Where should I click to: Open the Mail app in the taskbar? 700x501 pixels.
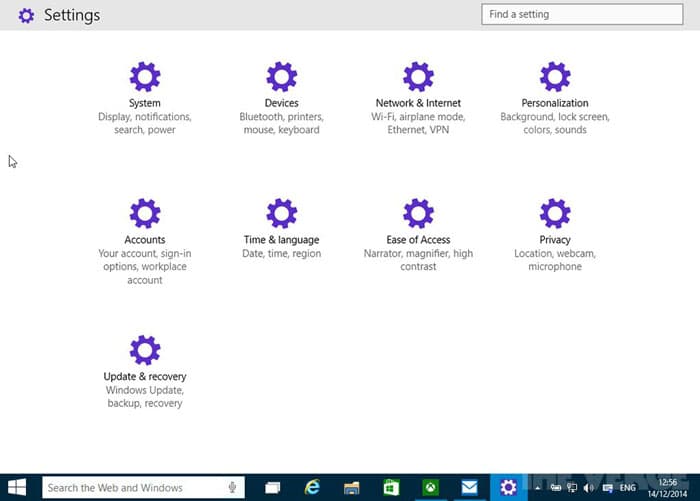coord(469,487)
